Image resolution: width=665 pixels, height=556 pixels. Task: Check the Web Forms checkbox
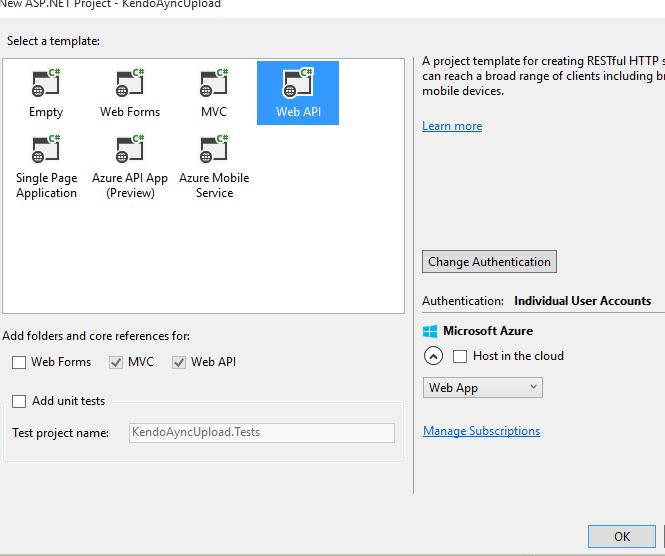(19, 362)
